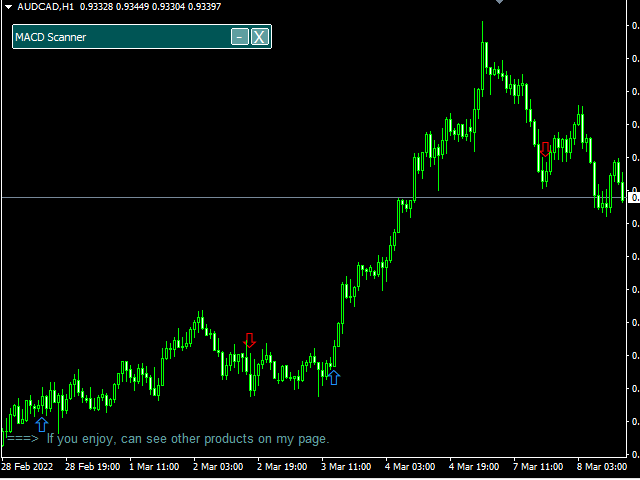Click the gray diamond marker at chart top
This screenshot has width=640, height=480.
[499, 2]
